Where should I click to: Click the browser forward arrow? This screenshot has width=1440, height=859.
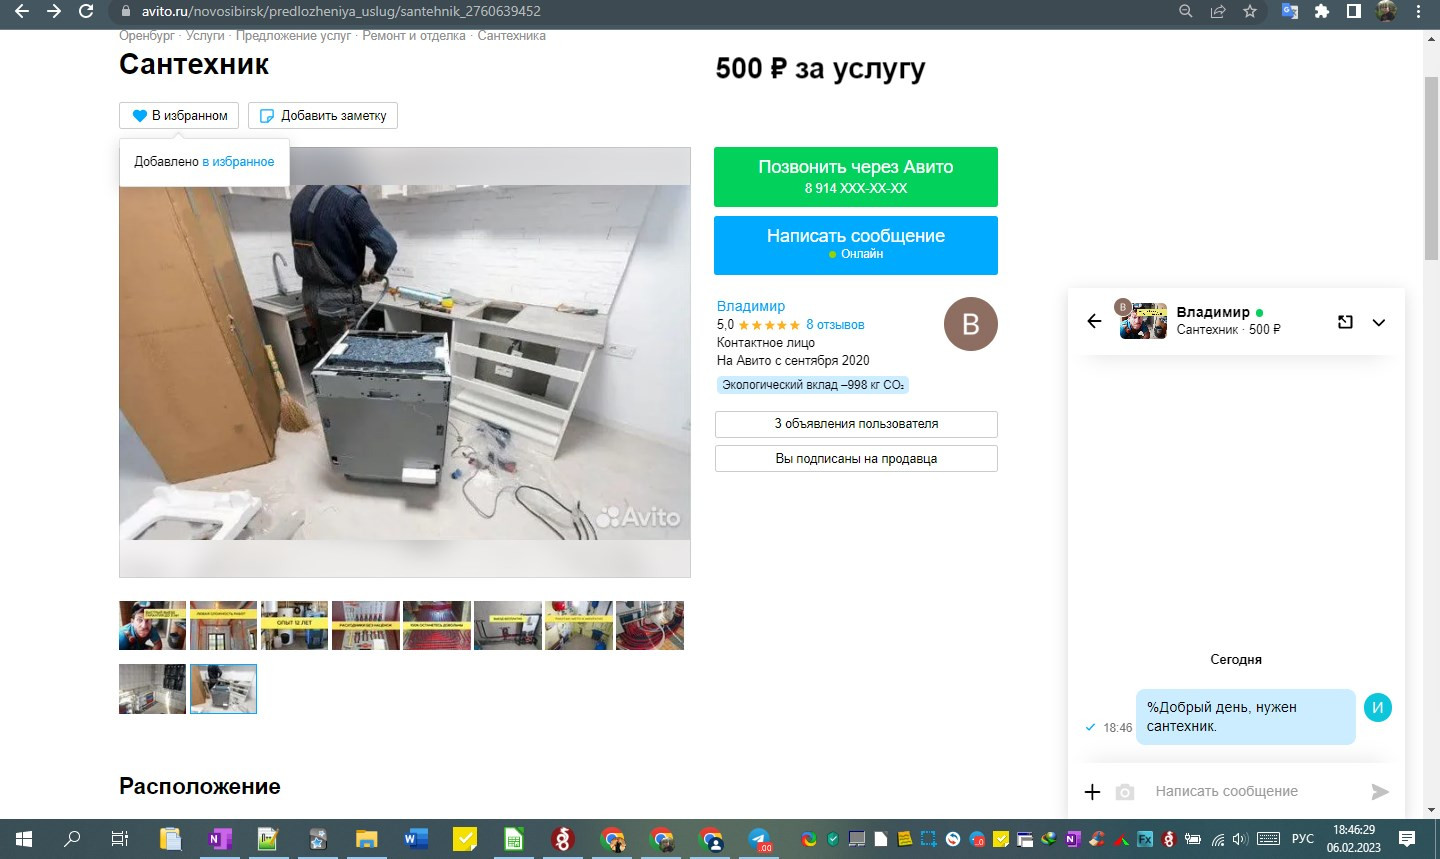54,11
